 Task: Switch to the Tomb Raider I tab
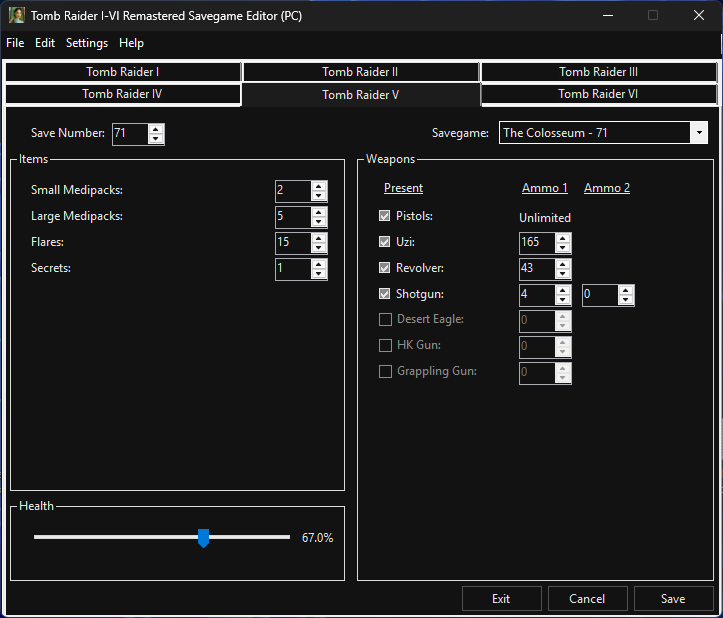123,72
